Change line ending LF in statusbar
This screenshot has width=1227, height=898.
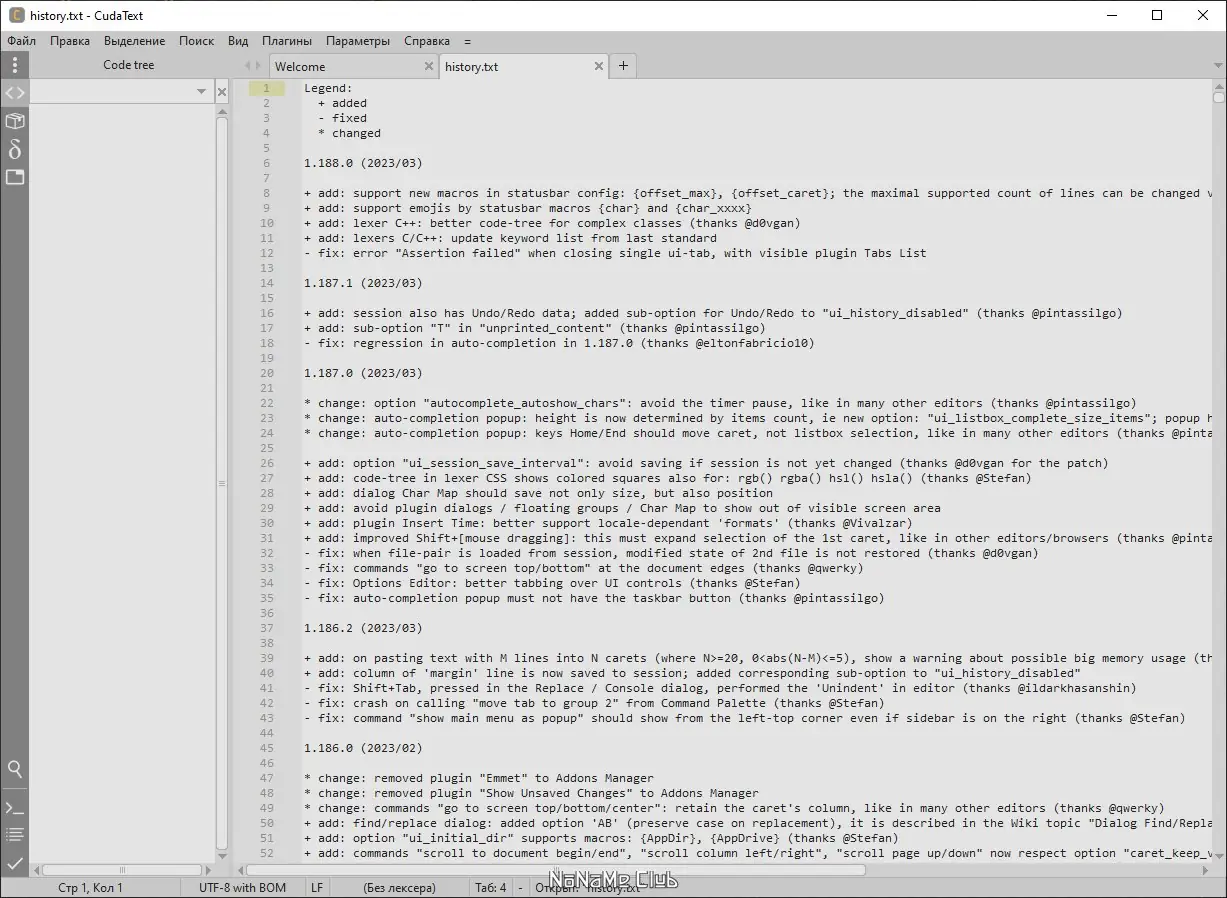[x=317, y=888]
